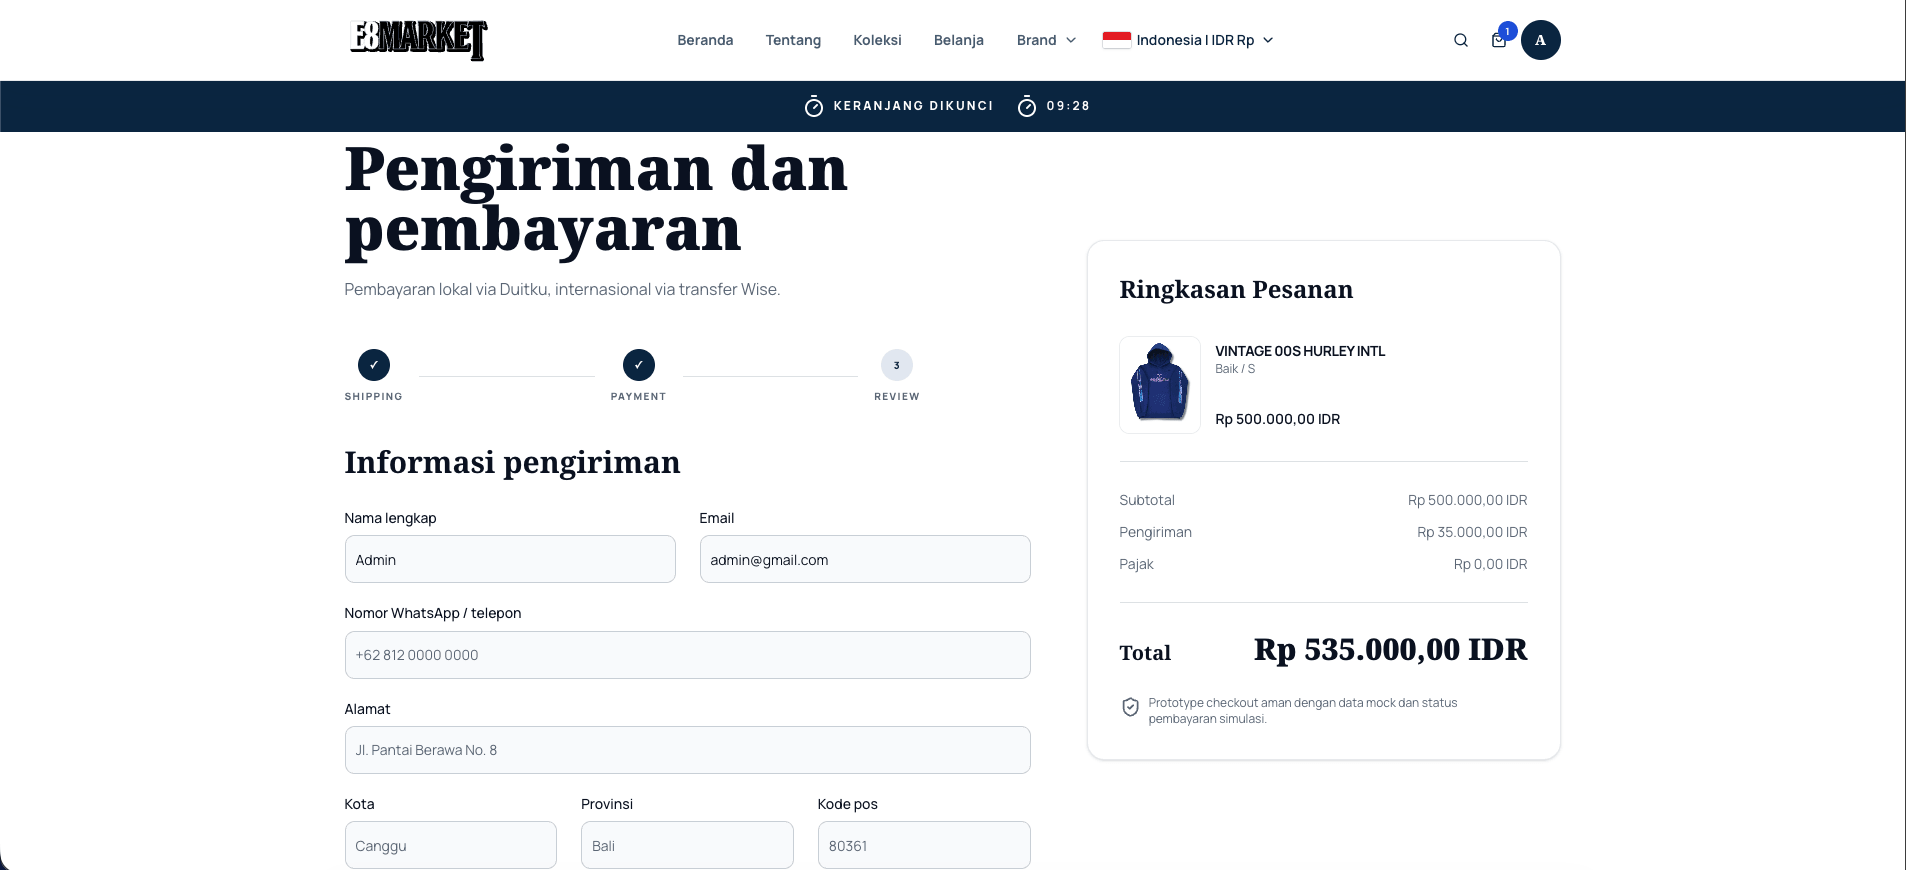Focus the Alamat address field

[688, 750]
